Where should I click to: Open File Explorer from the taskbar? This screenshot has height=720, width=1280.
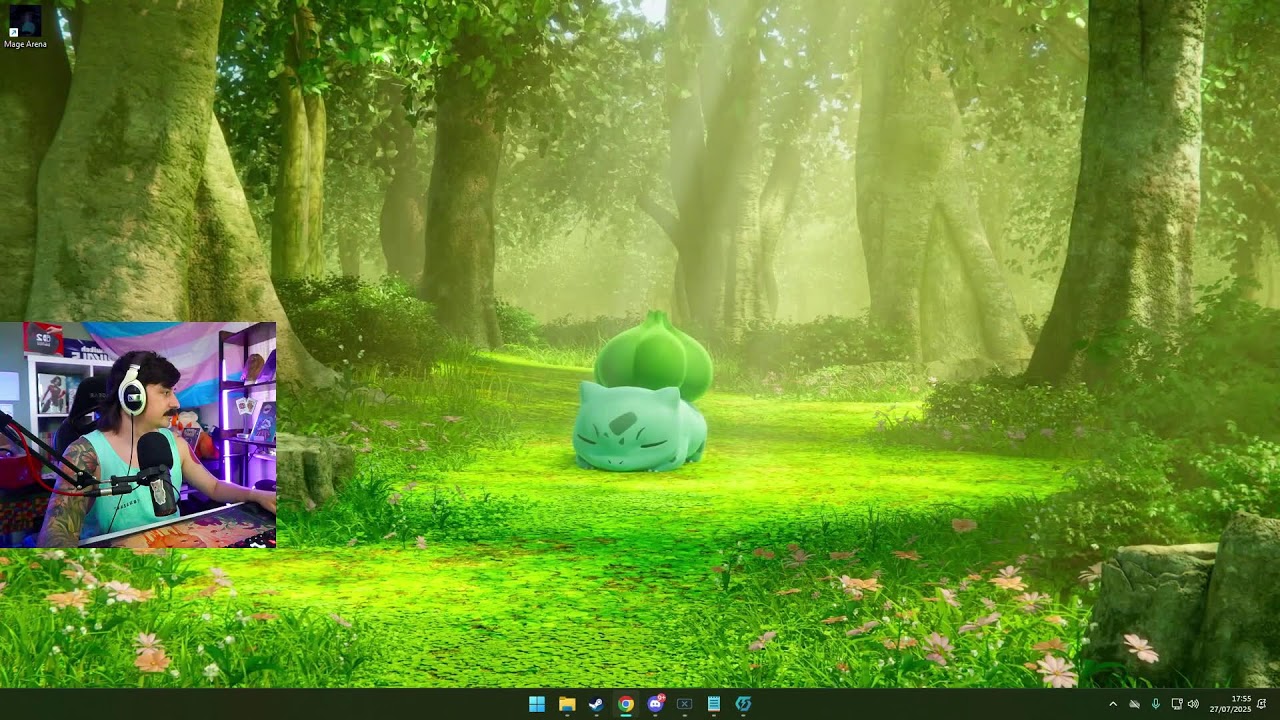(x=567, y=704)
